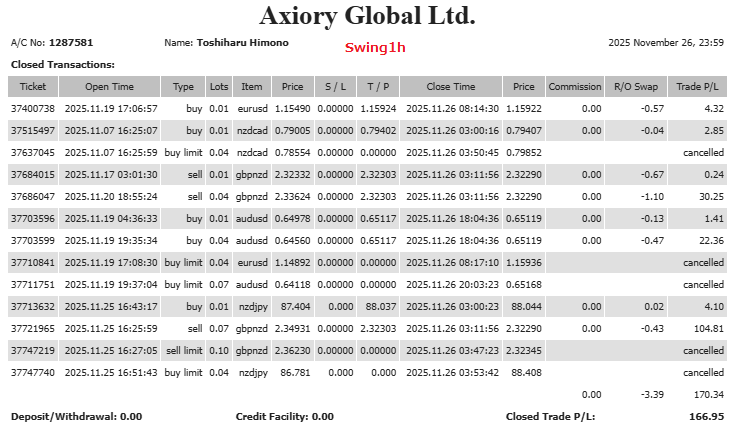Click the R/O Swap column header
The height and width of the screenshot is (427, 730).
(636, 87)
